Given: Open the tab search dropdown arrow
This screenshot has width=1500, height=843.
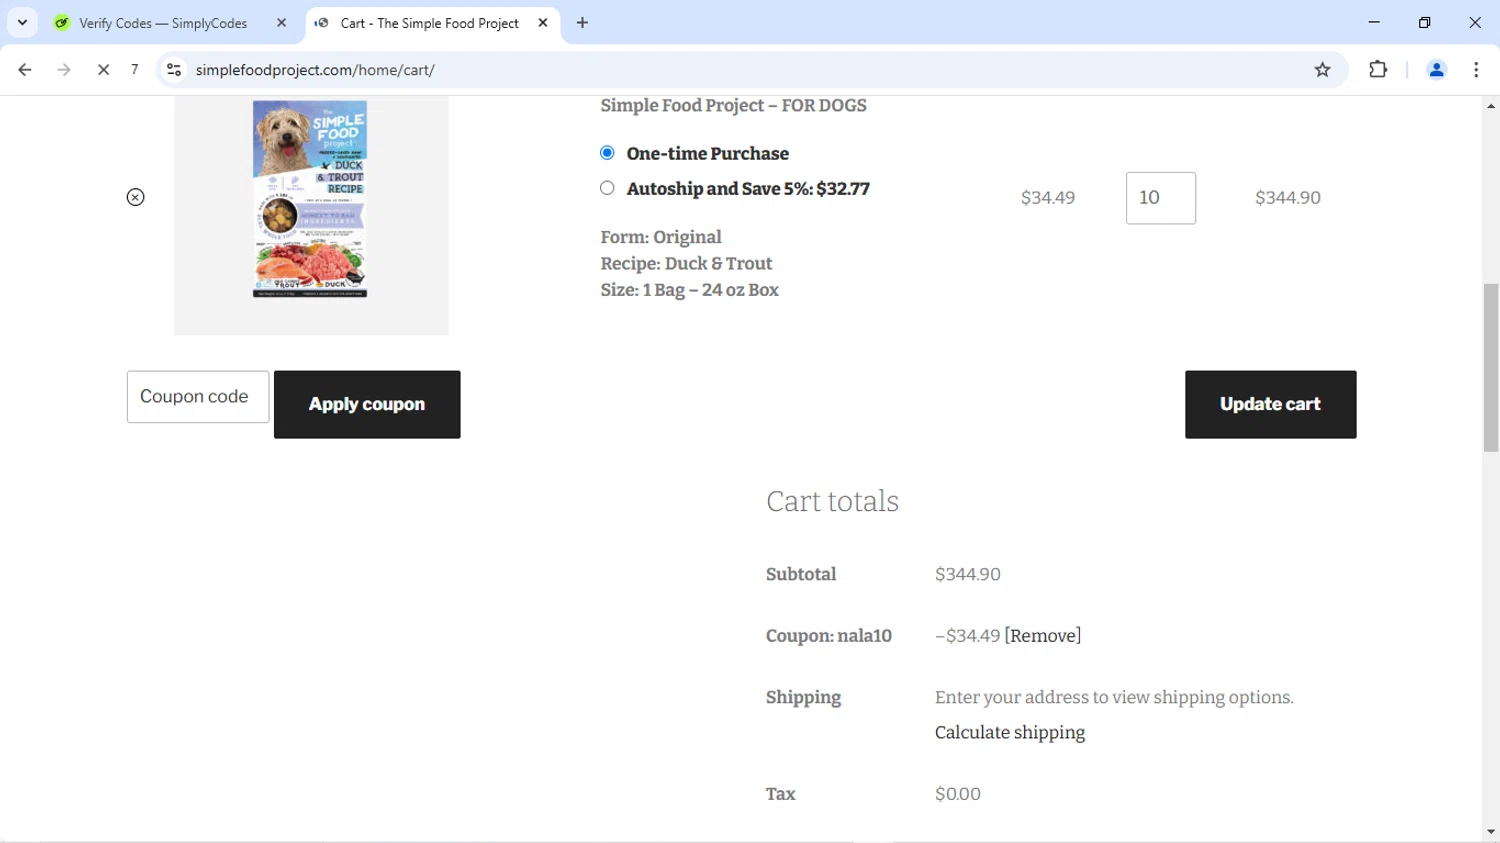Looking at the screenshot, I should click(22, 23).
